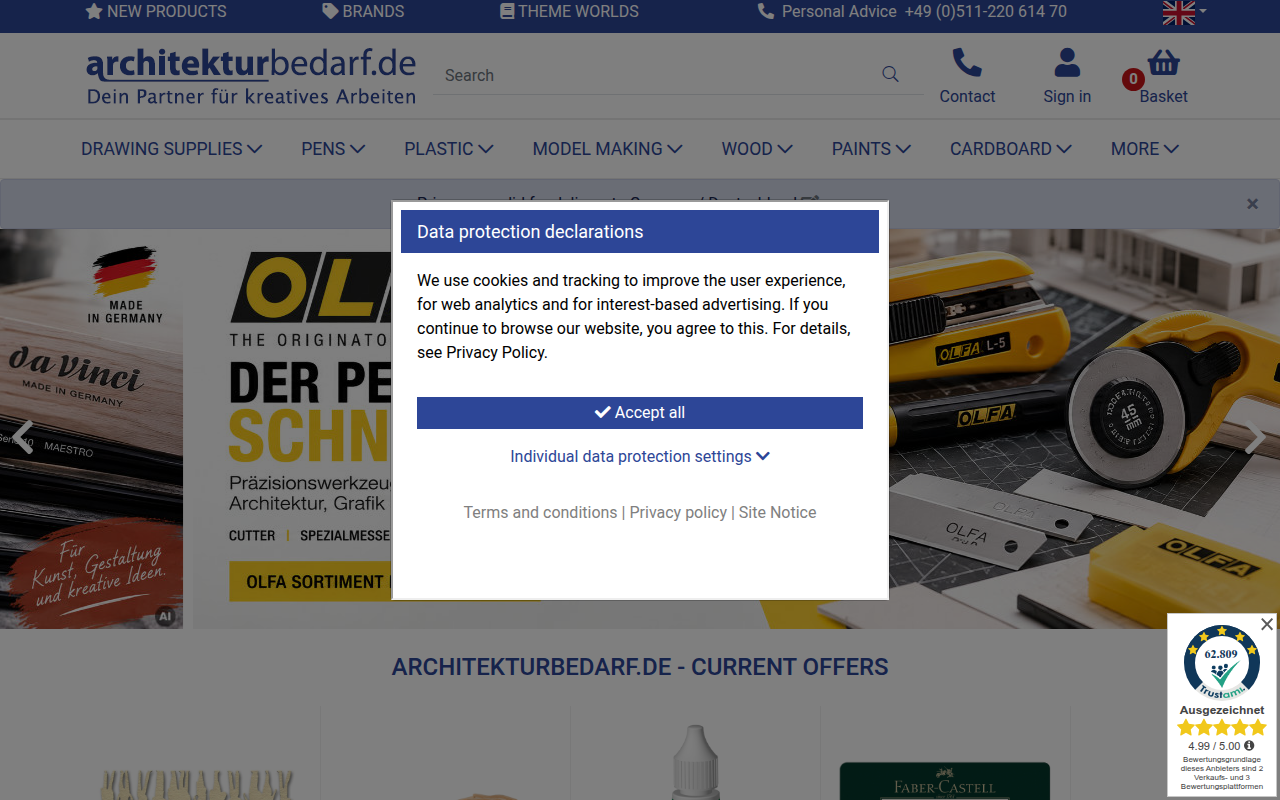Click the Trustami 62.809 badge

[x=1221, y=663]
